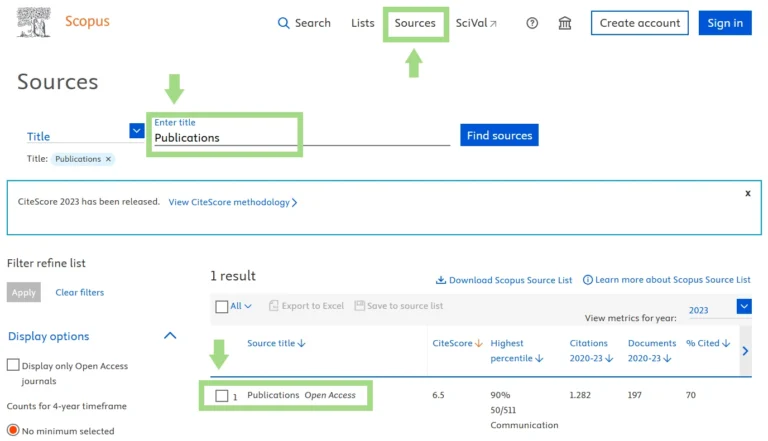This screenshot has width=768, height=441.
Task: Click the help question mark icon
Action: [532, 23]
